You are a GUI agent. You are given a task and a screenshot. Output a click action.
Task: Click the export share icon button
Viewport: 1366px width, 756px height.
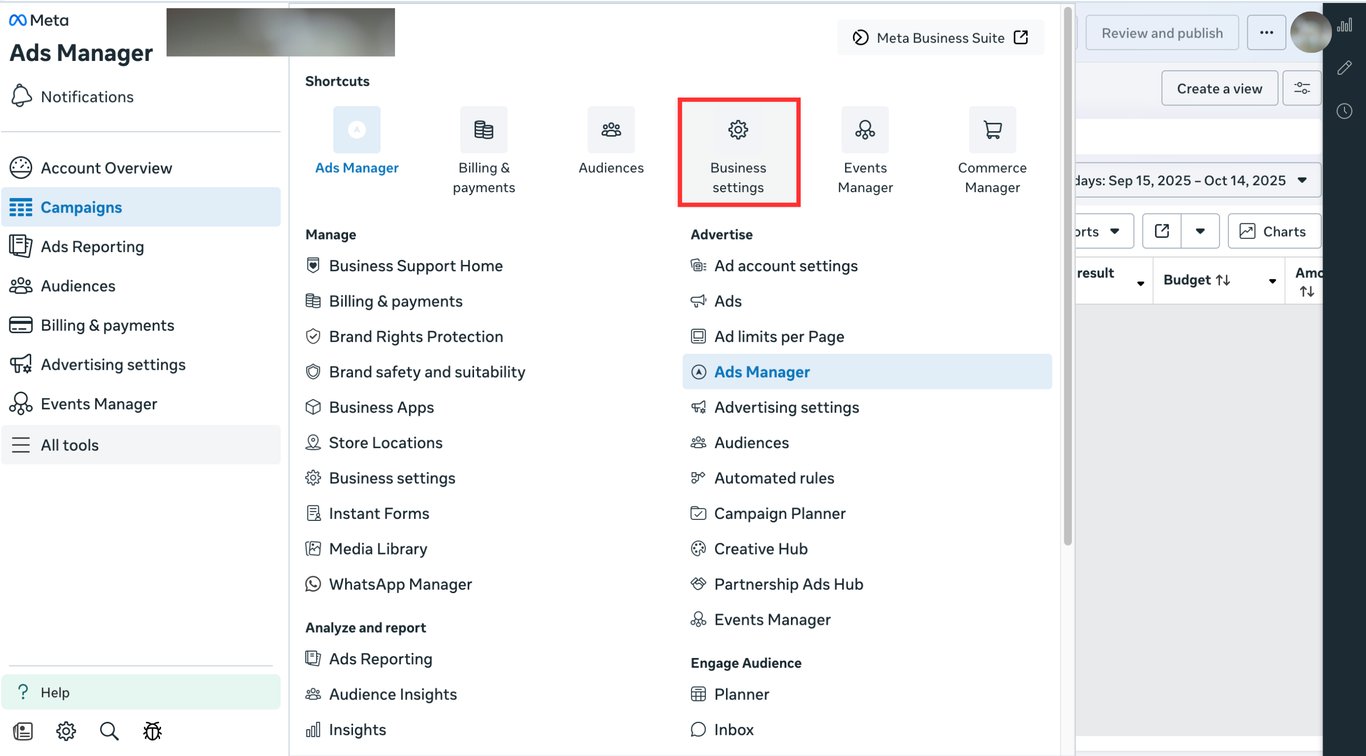1162,231
